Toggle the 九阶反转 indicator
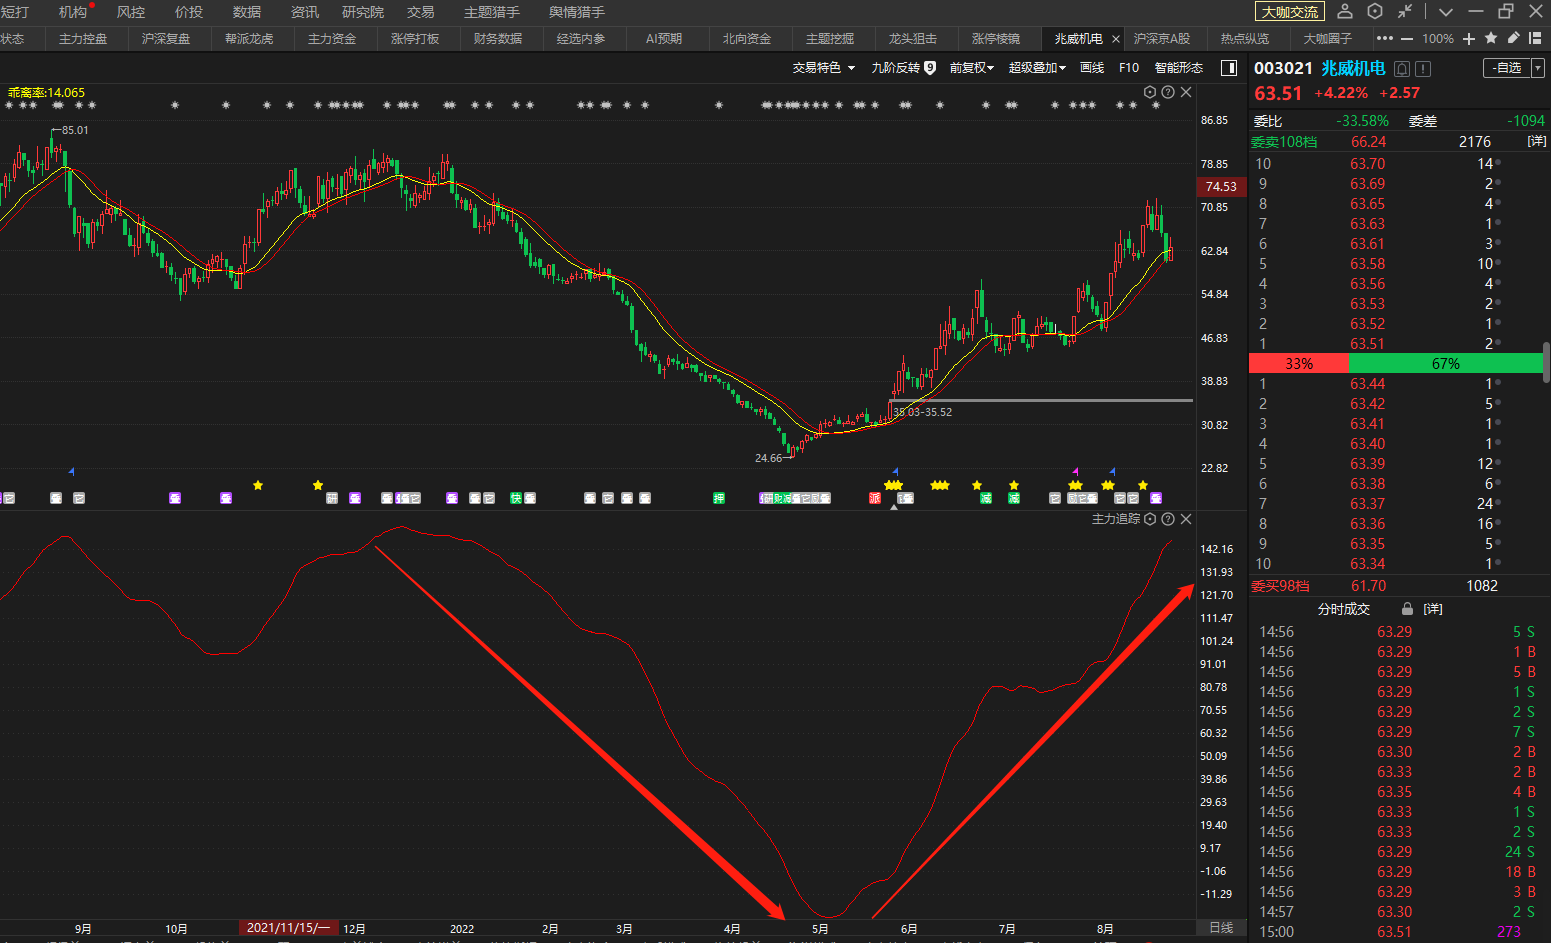The height and width of the screenshot is (943, 1551). [902, 68]
